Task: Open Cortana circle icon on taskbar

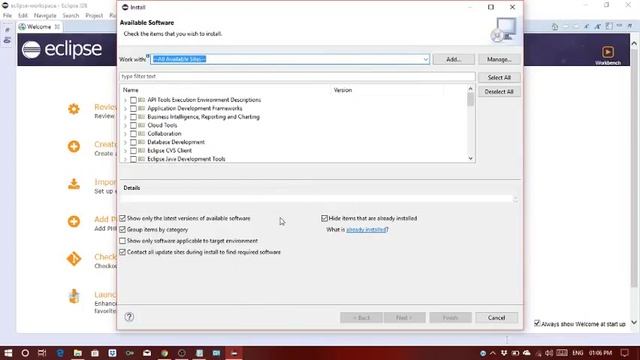Action: click(x=25, y=353)
